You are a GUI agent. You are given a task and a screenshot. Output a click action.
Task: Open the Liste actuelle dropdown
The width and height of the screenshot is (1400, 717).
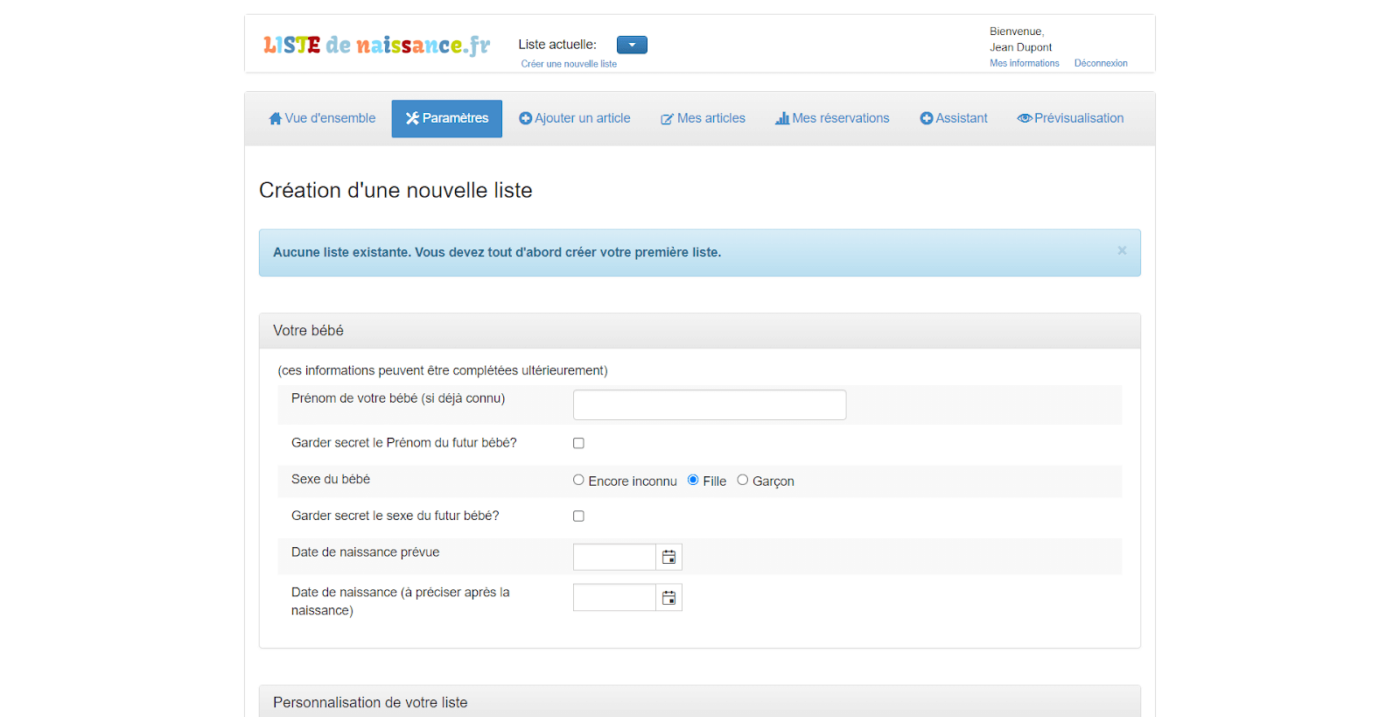632,45
